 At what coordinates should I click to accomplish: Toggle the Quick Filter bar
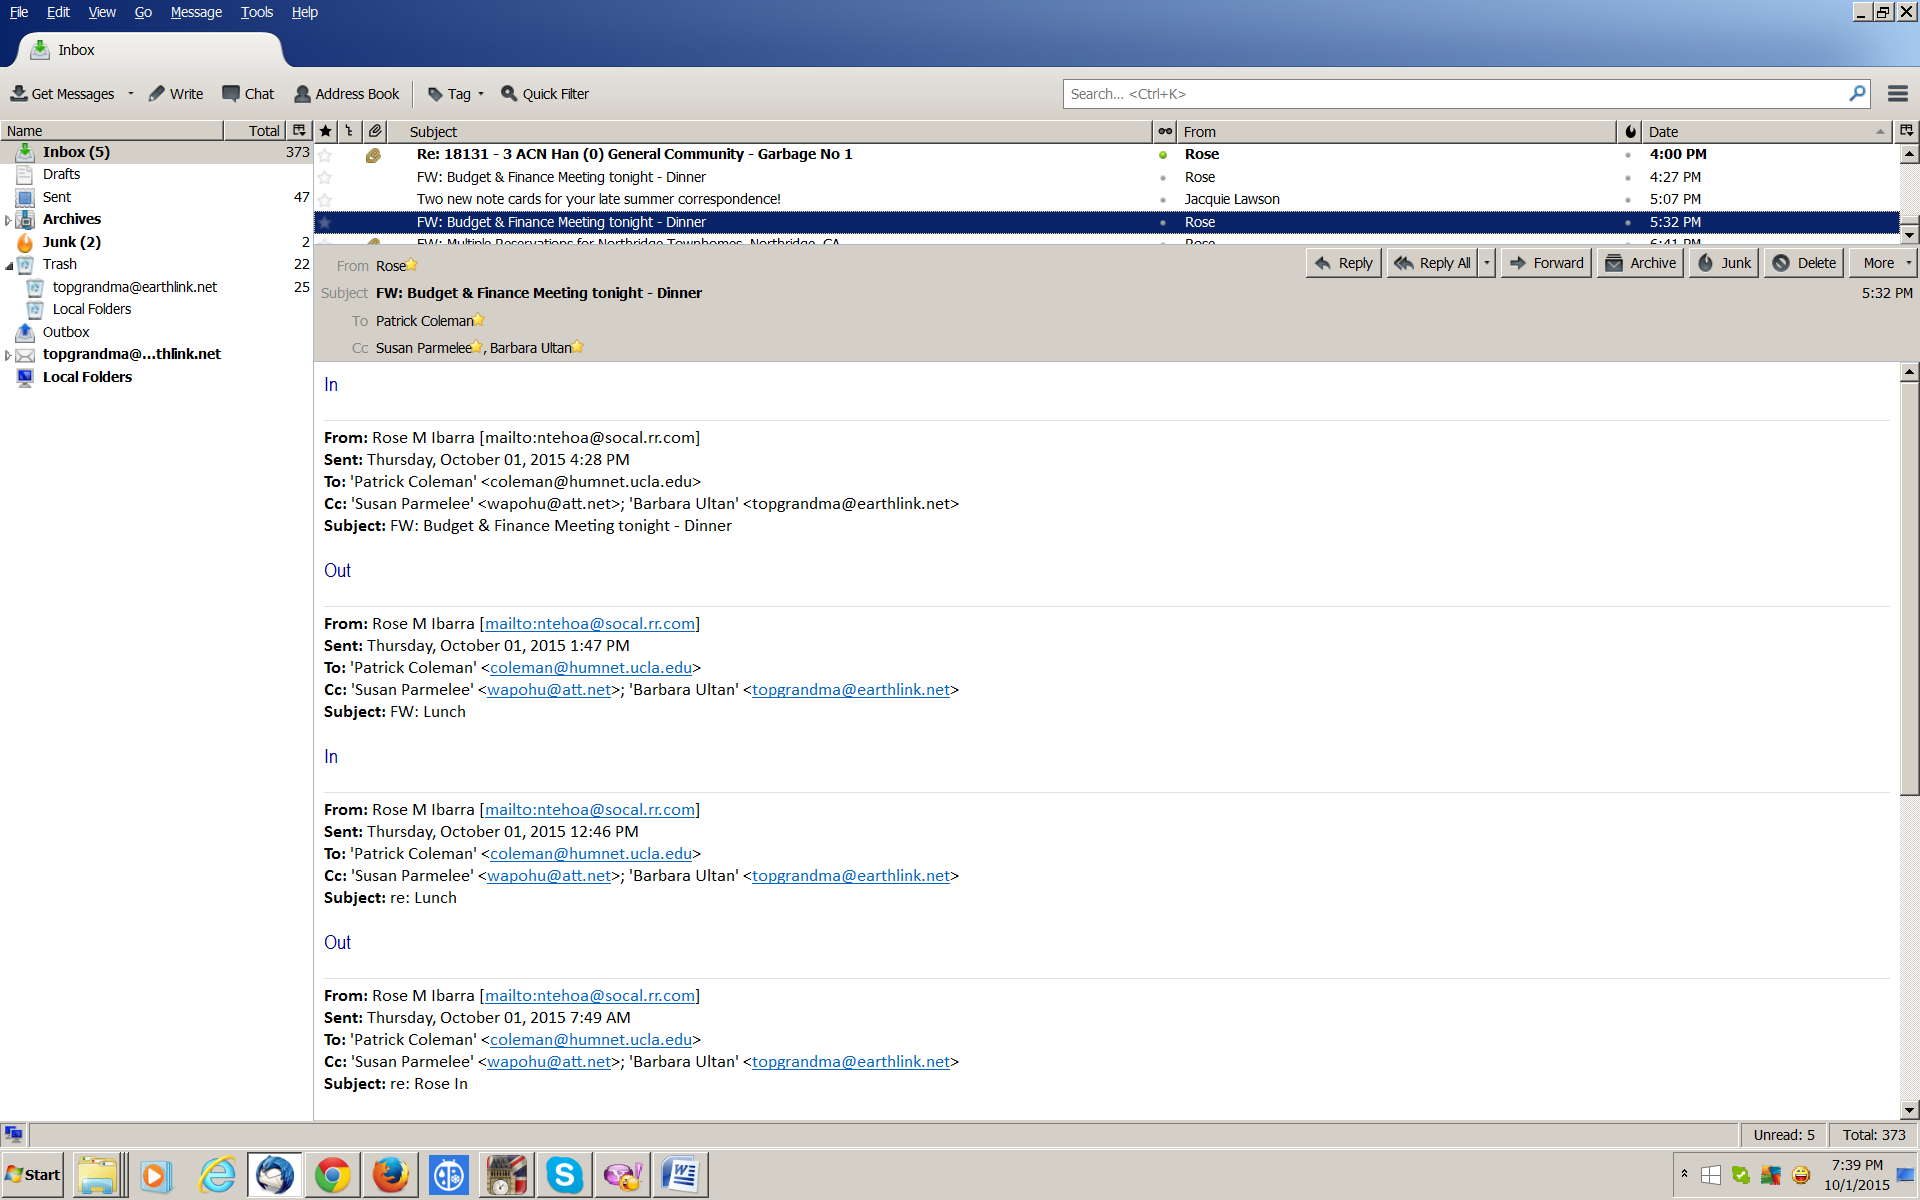(545, 93)
